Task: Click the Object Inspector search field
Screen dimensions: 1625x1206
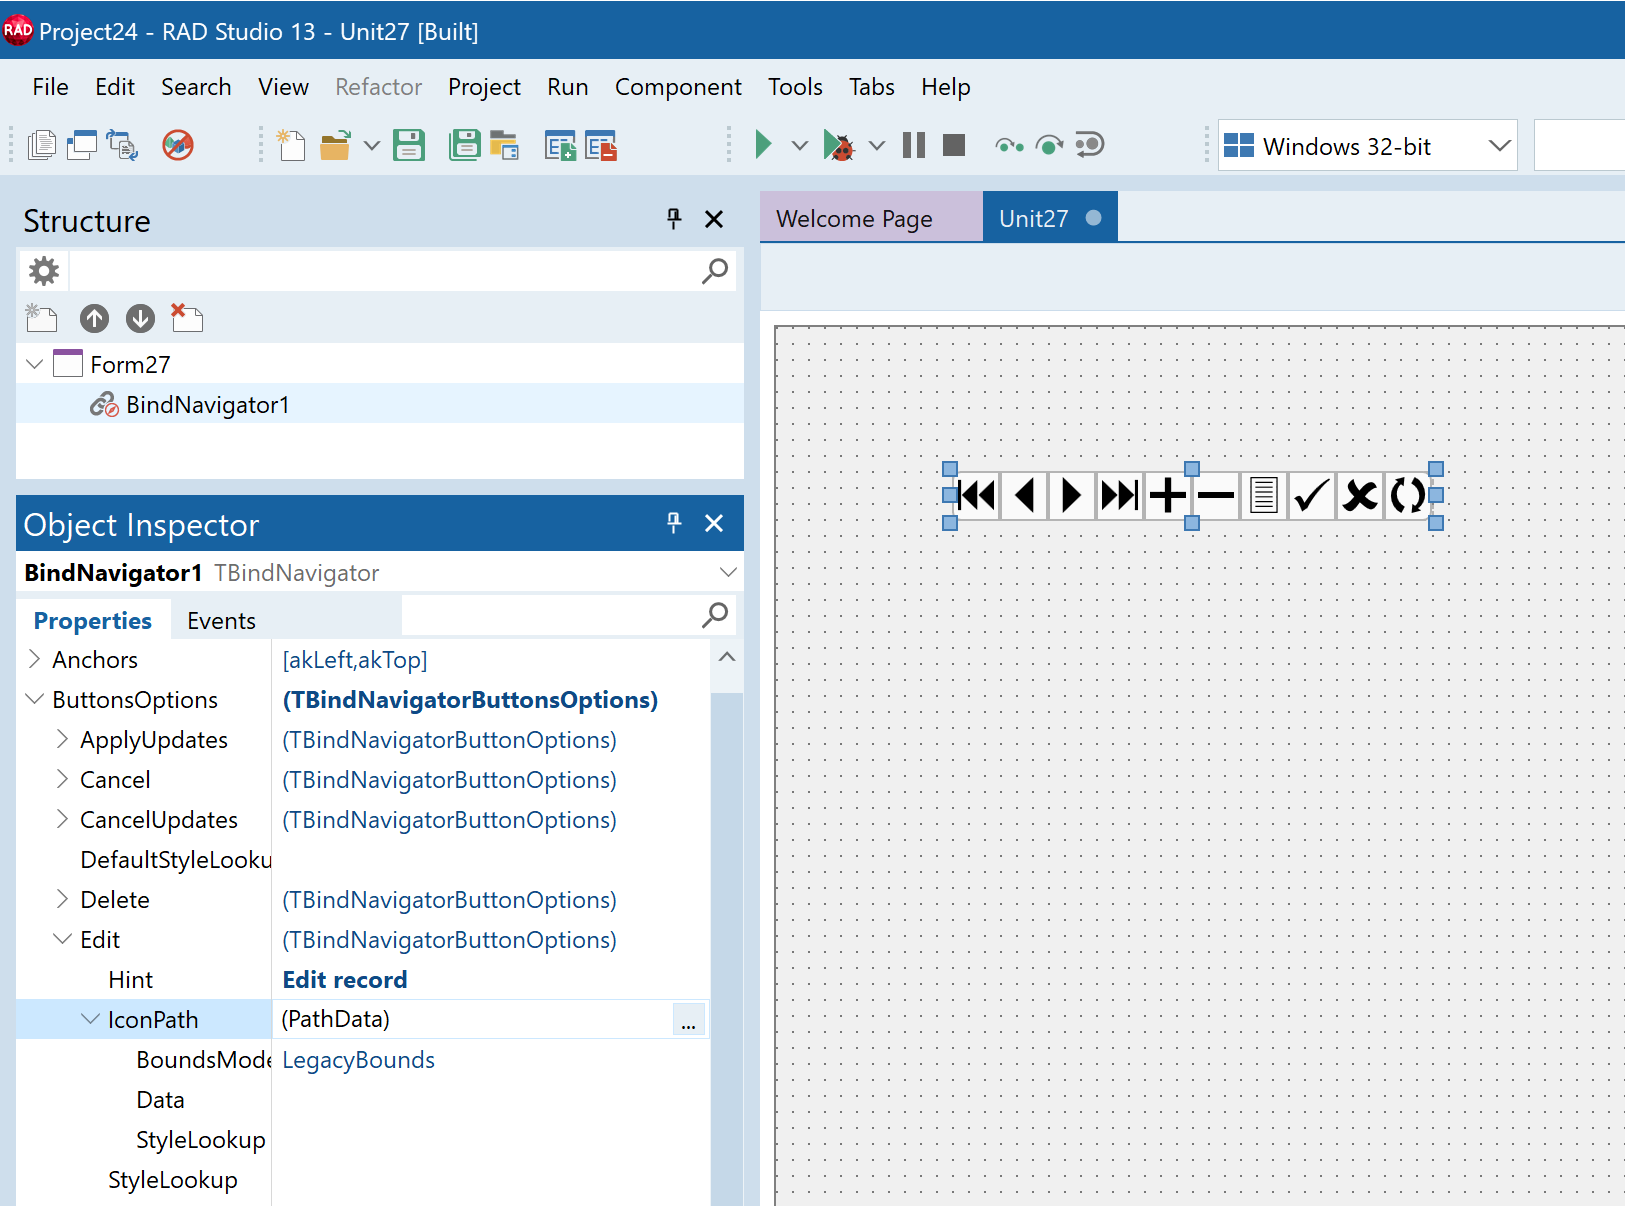Action: pyautogui.click(x=550, y=616)
